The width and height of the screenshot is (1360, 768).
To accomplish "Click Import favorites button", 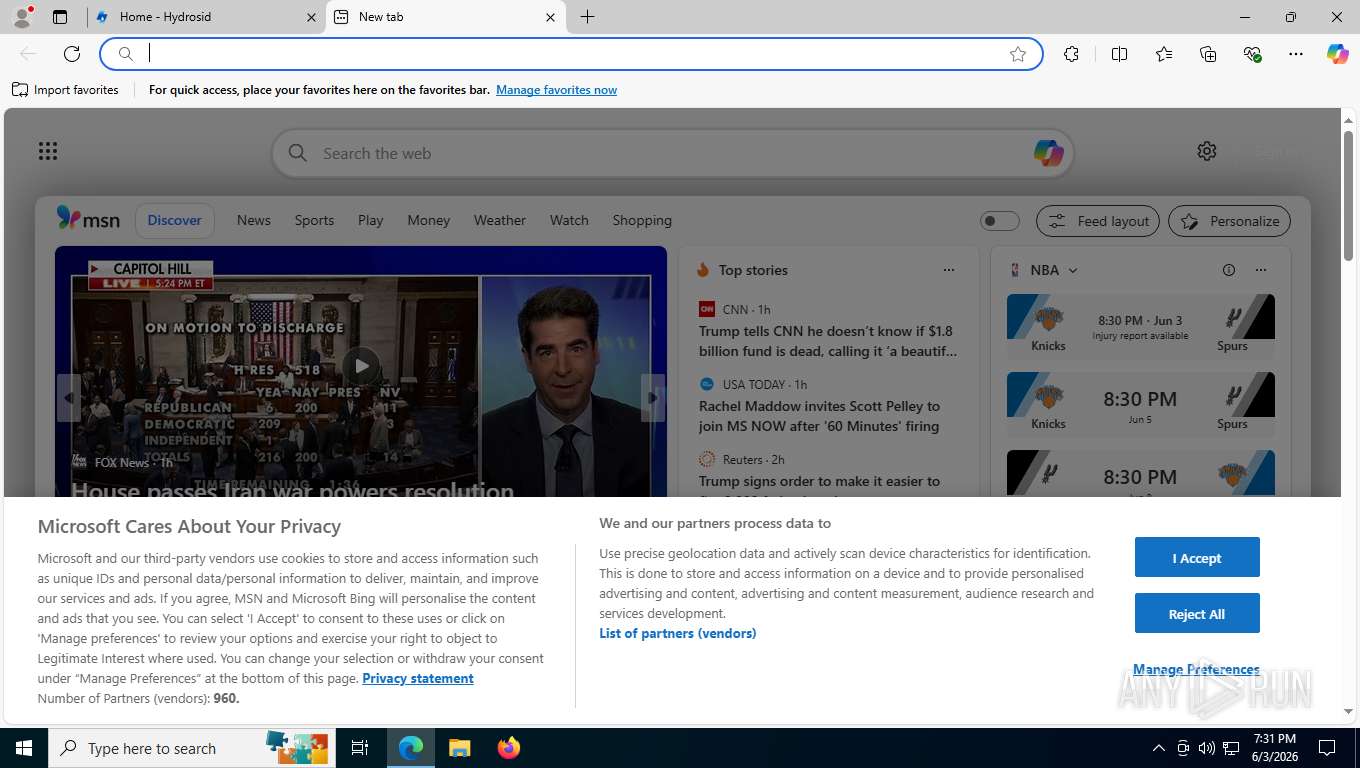I will (66, 90).
